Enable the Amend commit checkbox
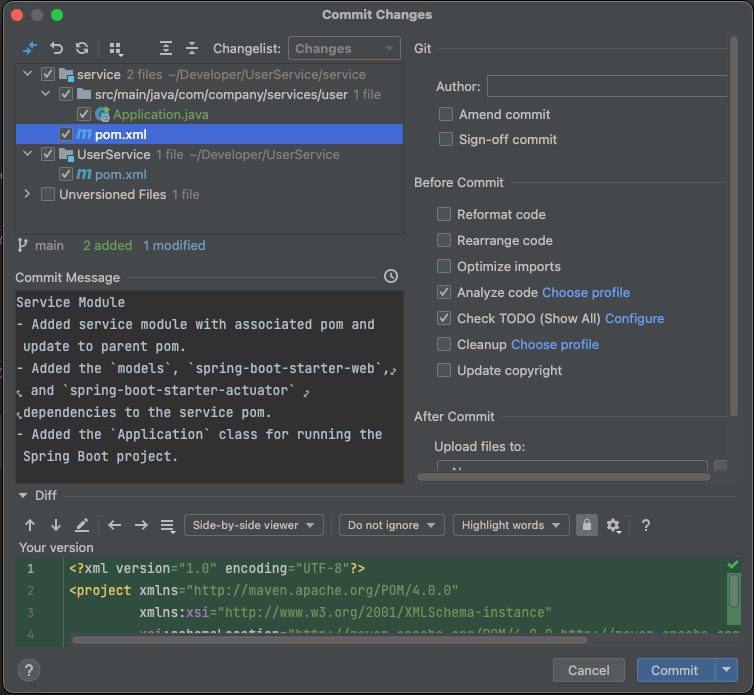This screenshot has height=695, width=754. click(x=446, y=114)
